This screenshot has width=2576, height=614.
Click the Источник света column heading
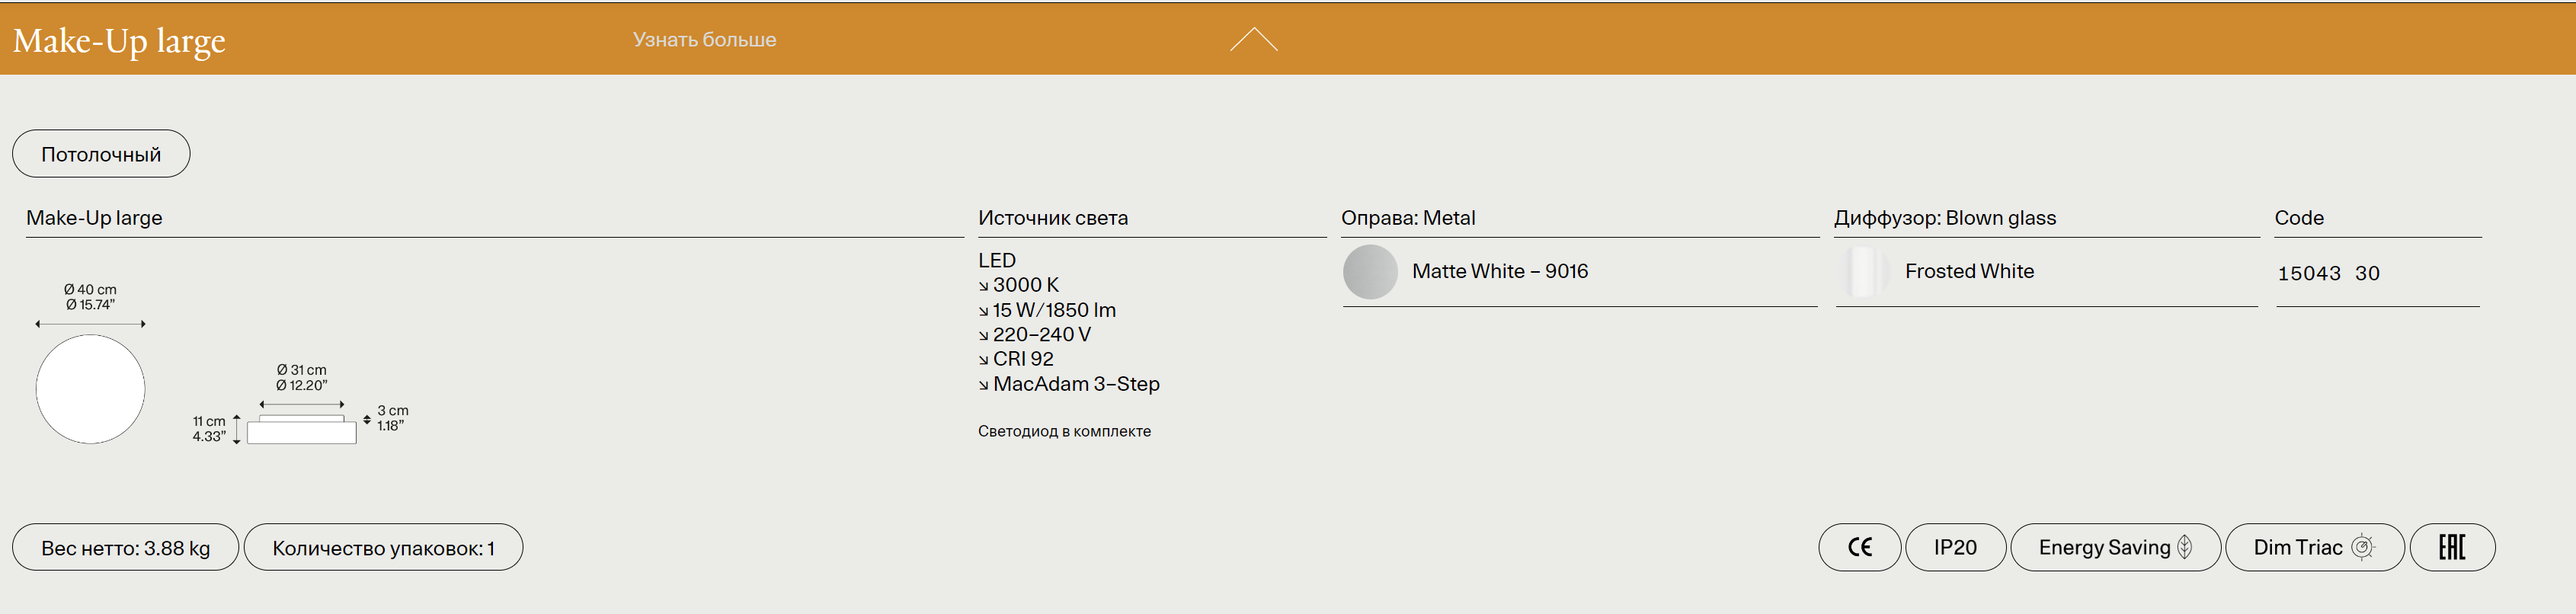tap(1052, 218)
